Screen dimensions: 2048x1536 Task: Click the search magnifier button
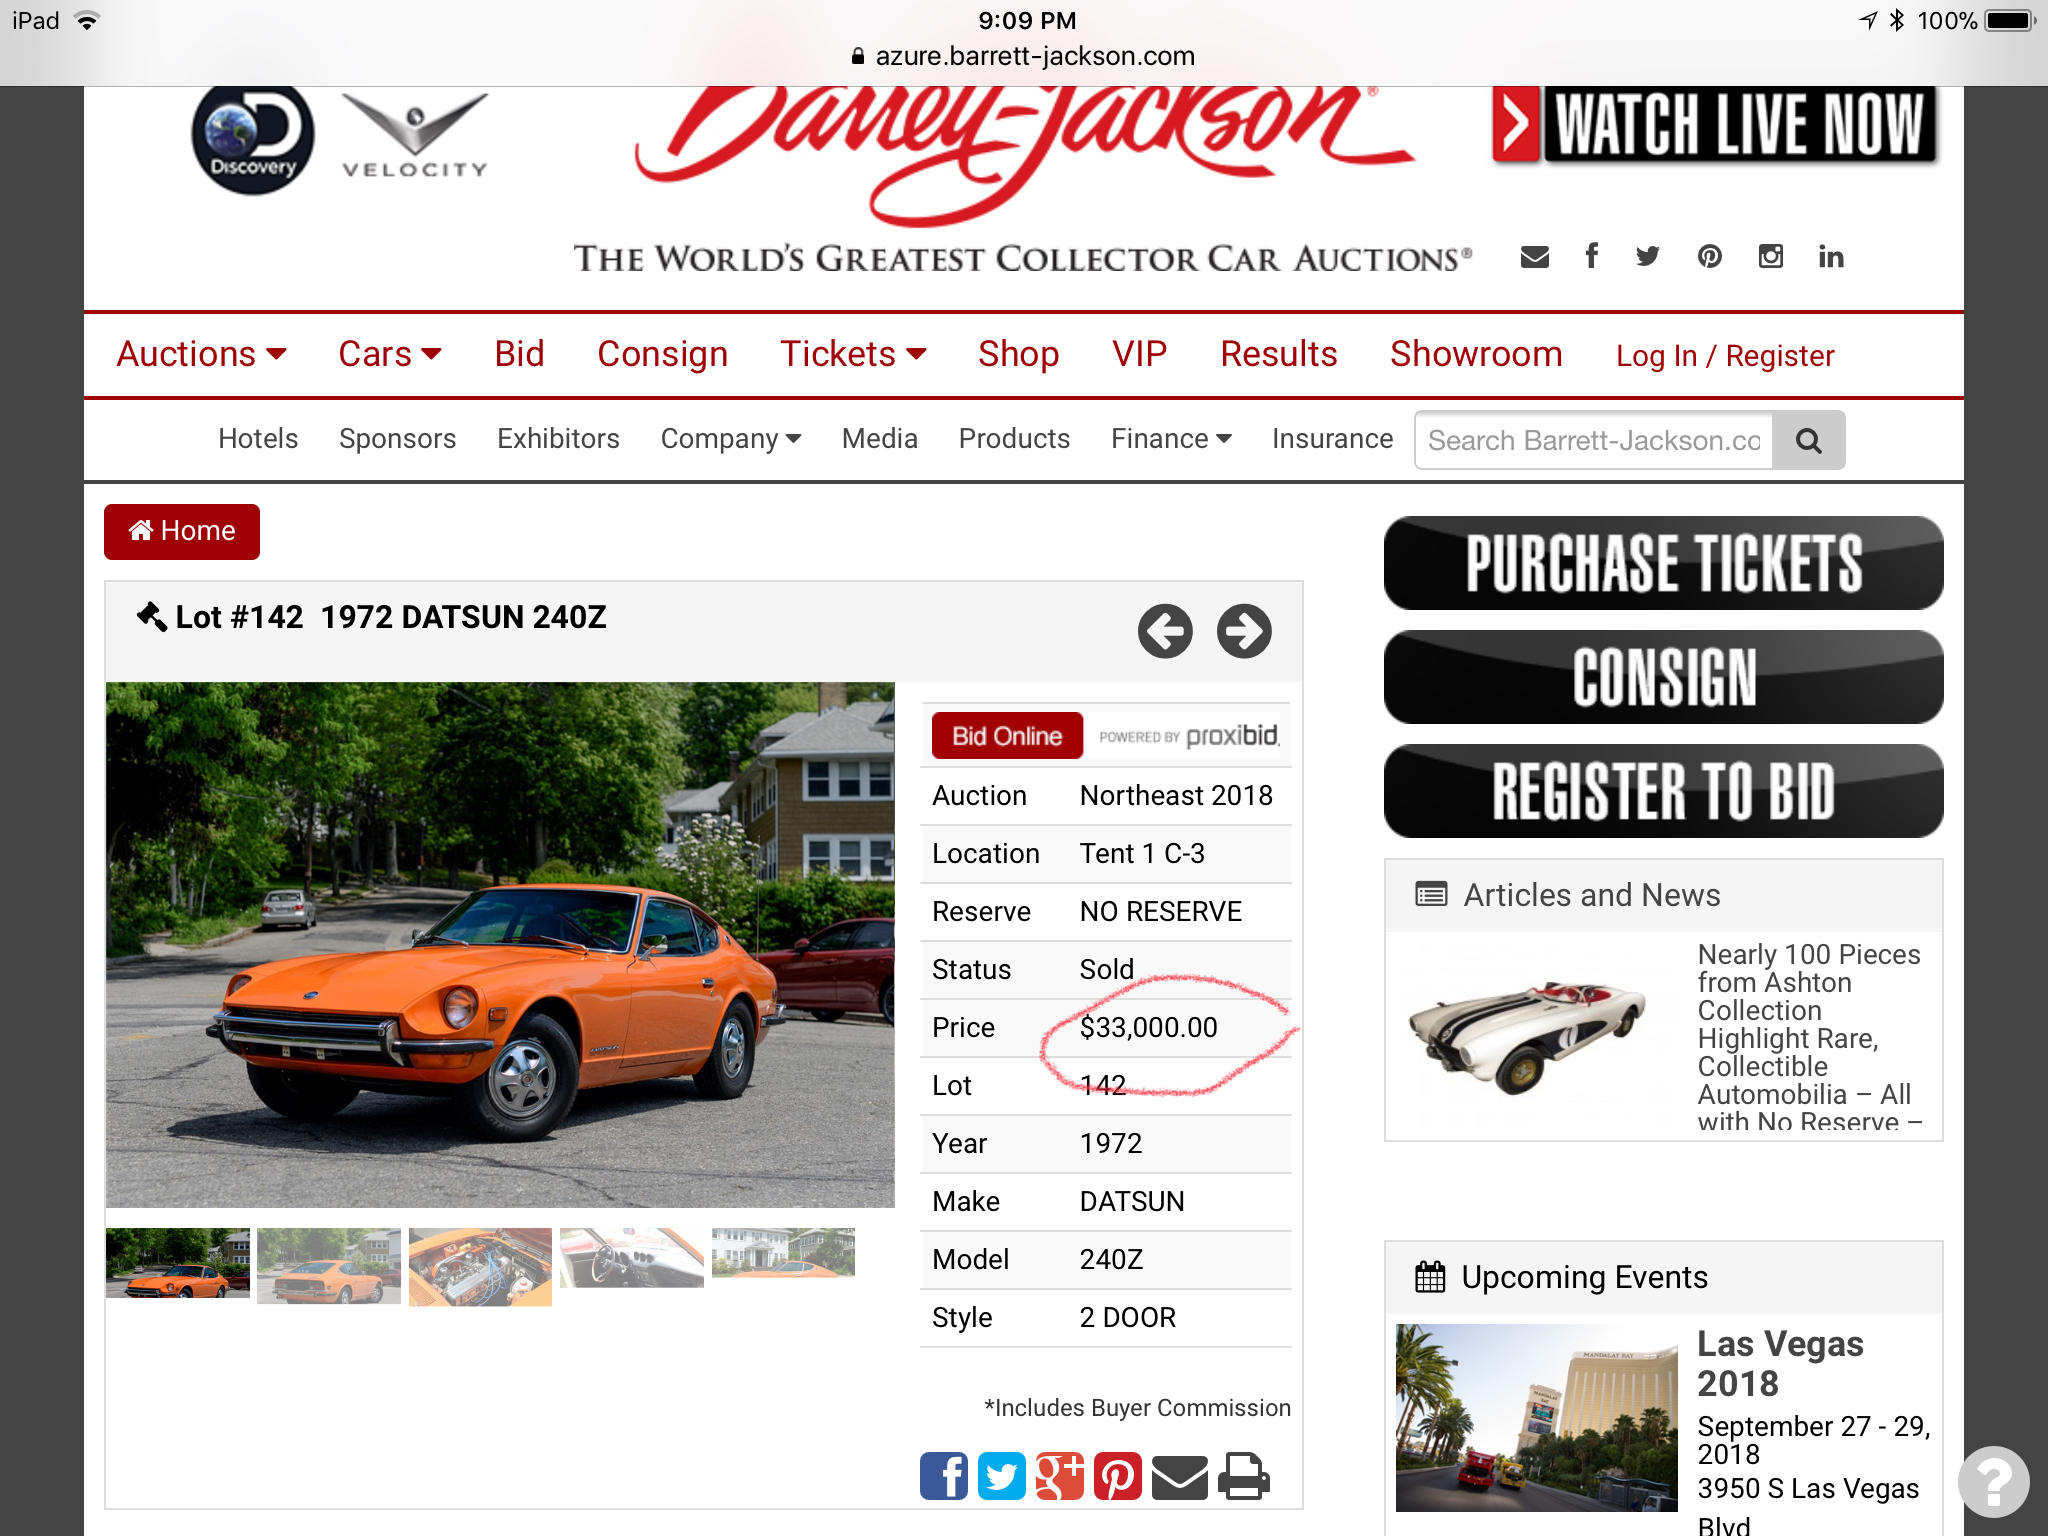point(1808,440)
